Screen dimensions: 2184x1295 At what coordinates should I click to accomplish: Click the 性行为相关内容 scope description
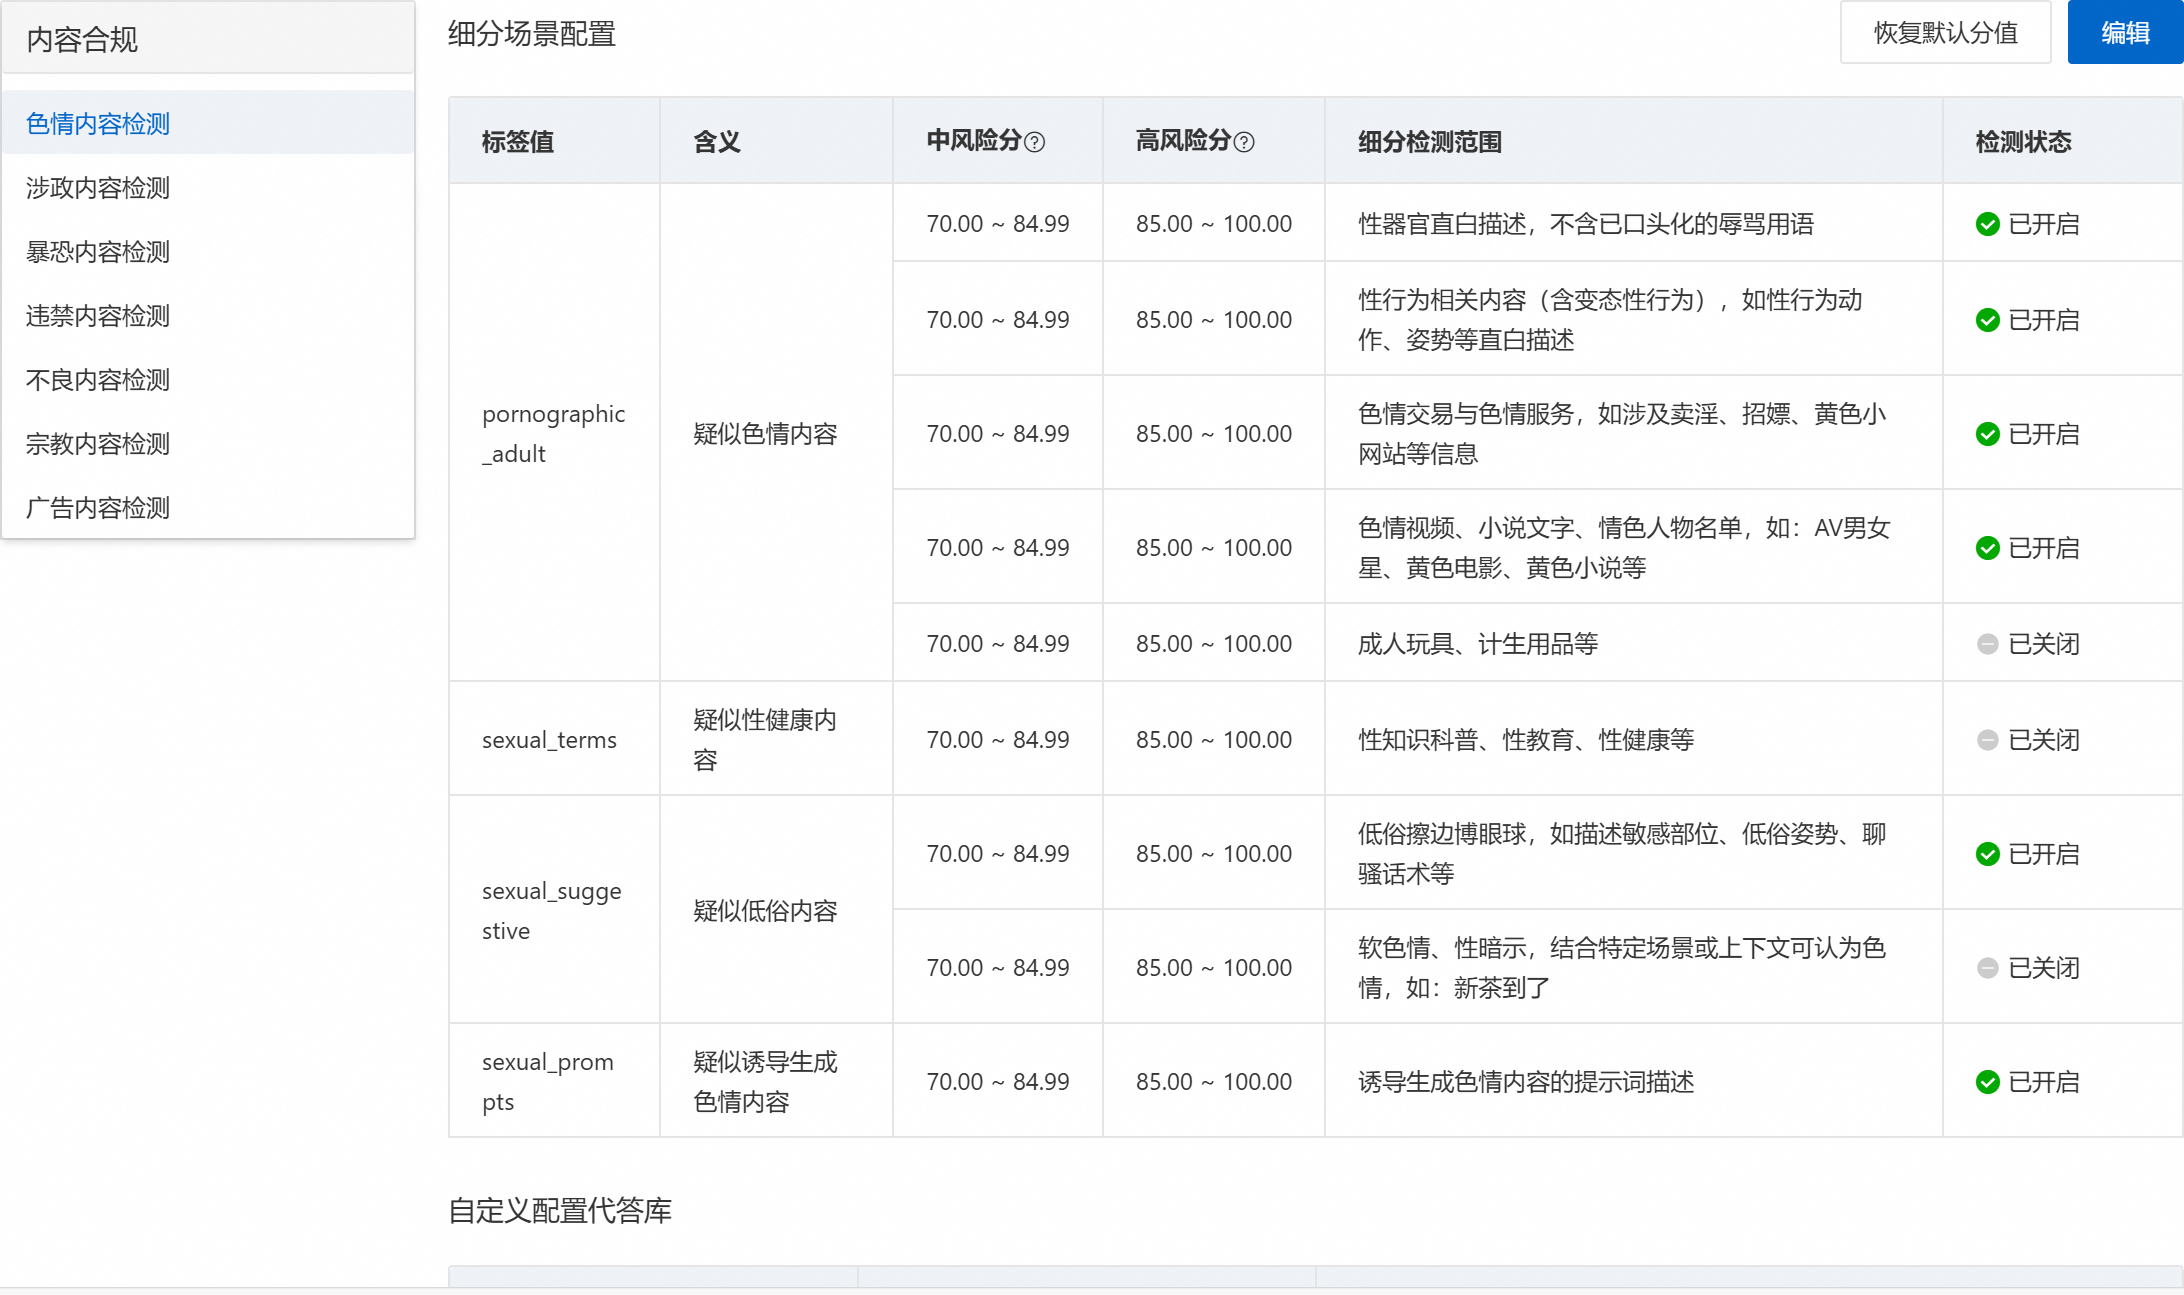click(1610, 319)
